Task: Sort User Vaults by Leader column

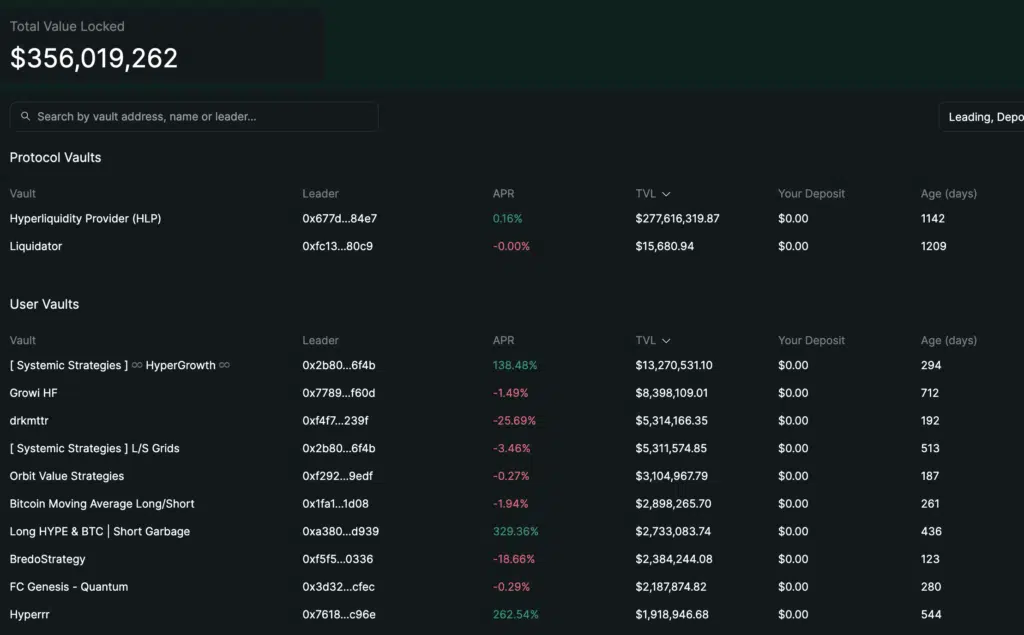Action: 320,340
